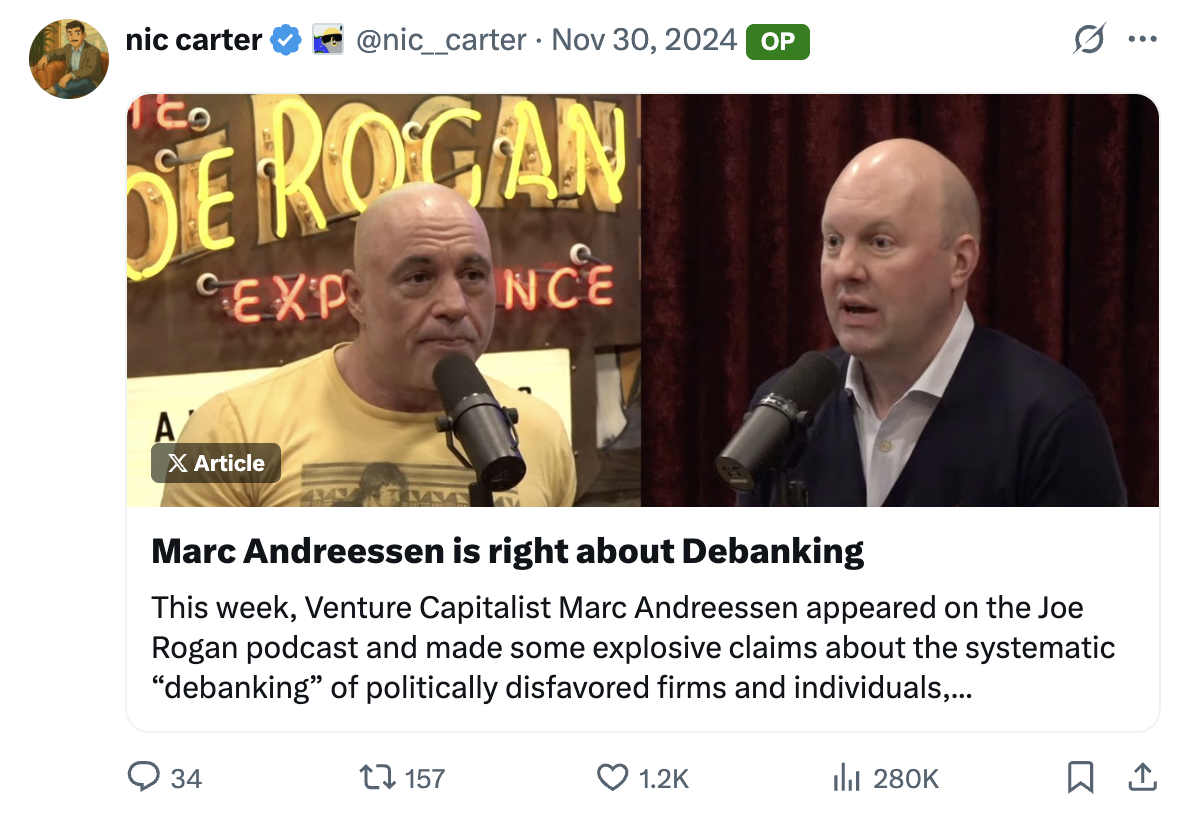Click the blue verified checkmark badge
Viewport: 1190px width, 818px height.
(x=287, y=40)
